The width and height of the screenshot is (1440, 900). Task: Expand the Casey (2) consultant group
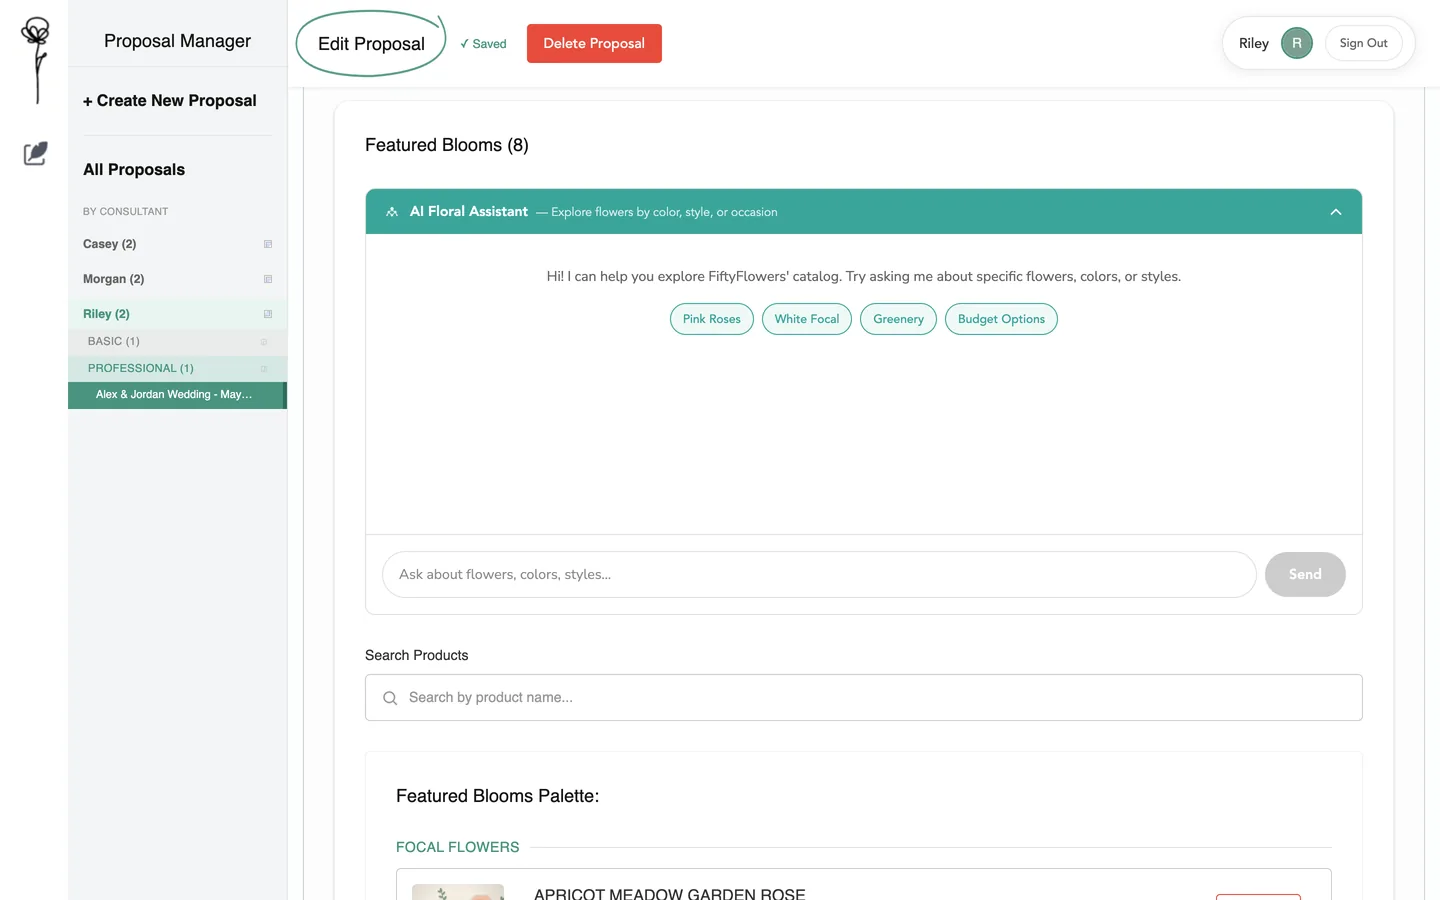click(177, 244)
